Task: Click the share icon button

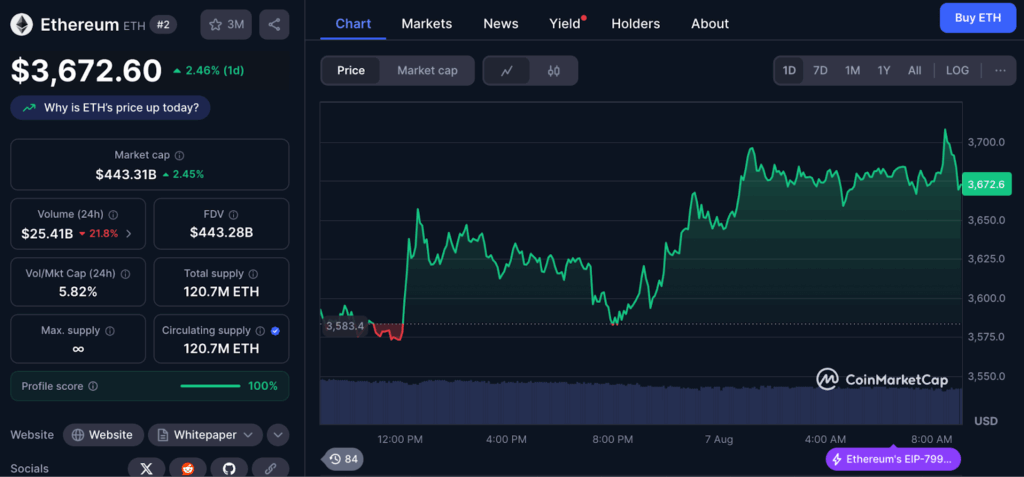Action: click(x=274, y=24)
